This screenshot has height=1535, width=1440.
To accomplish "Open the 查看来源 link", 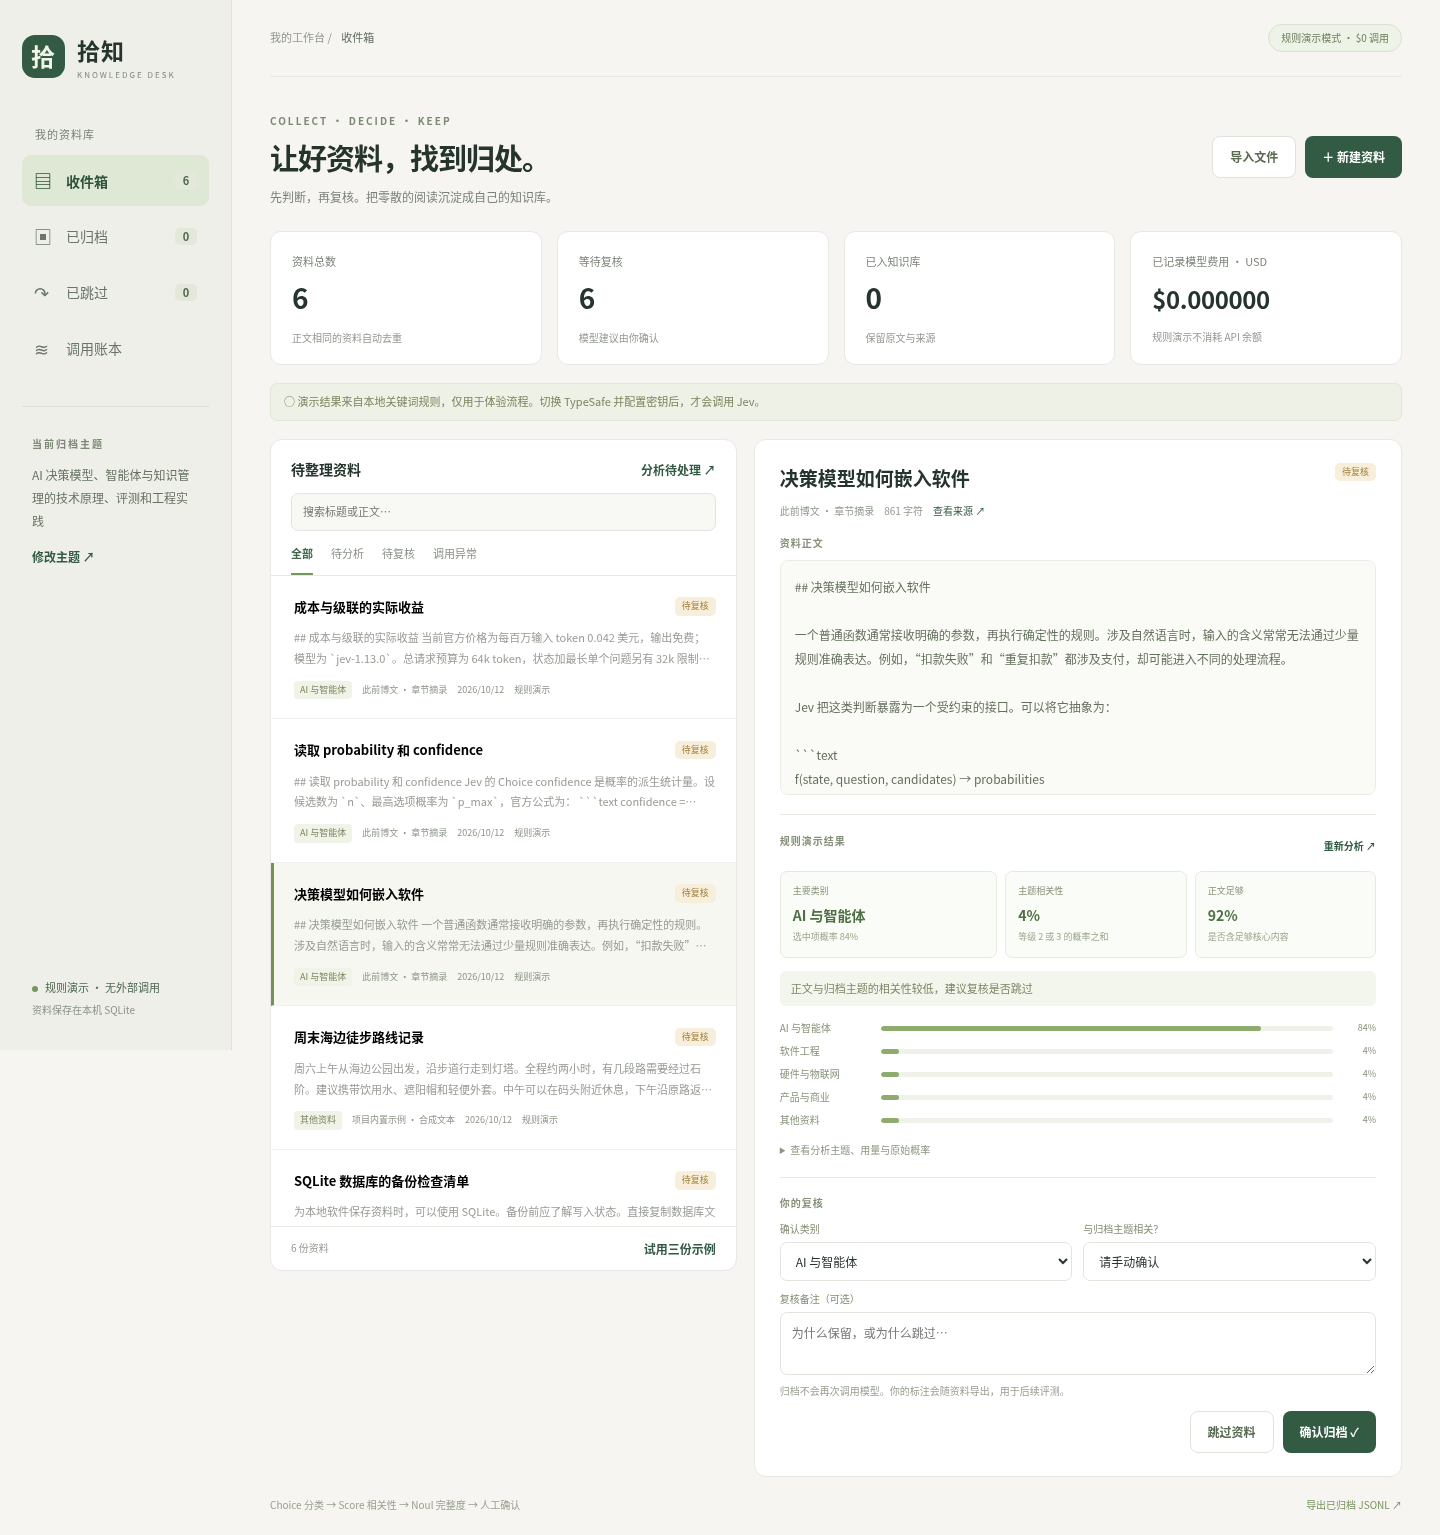I will 959,511.
